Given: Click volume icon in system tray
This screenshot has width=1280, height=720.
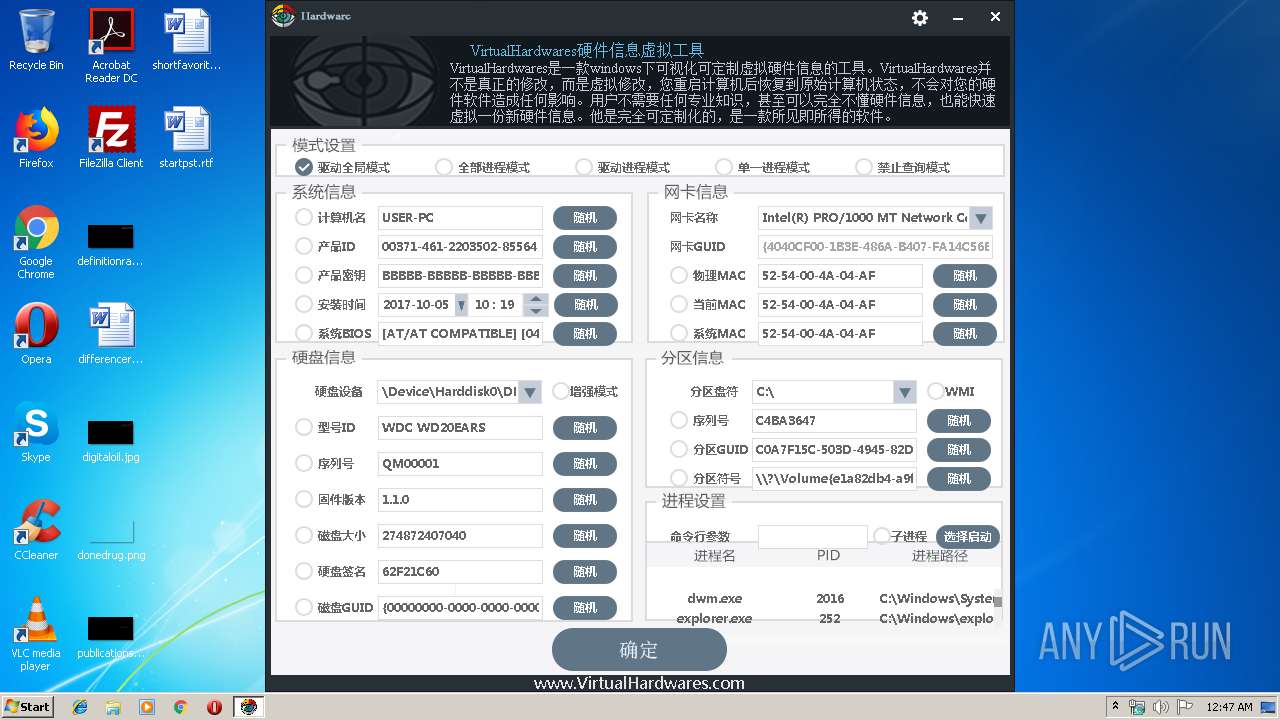Looking at the screenshot, I should click(x=1161, y=707).
